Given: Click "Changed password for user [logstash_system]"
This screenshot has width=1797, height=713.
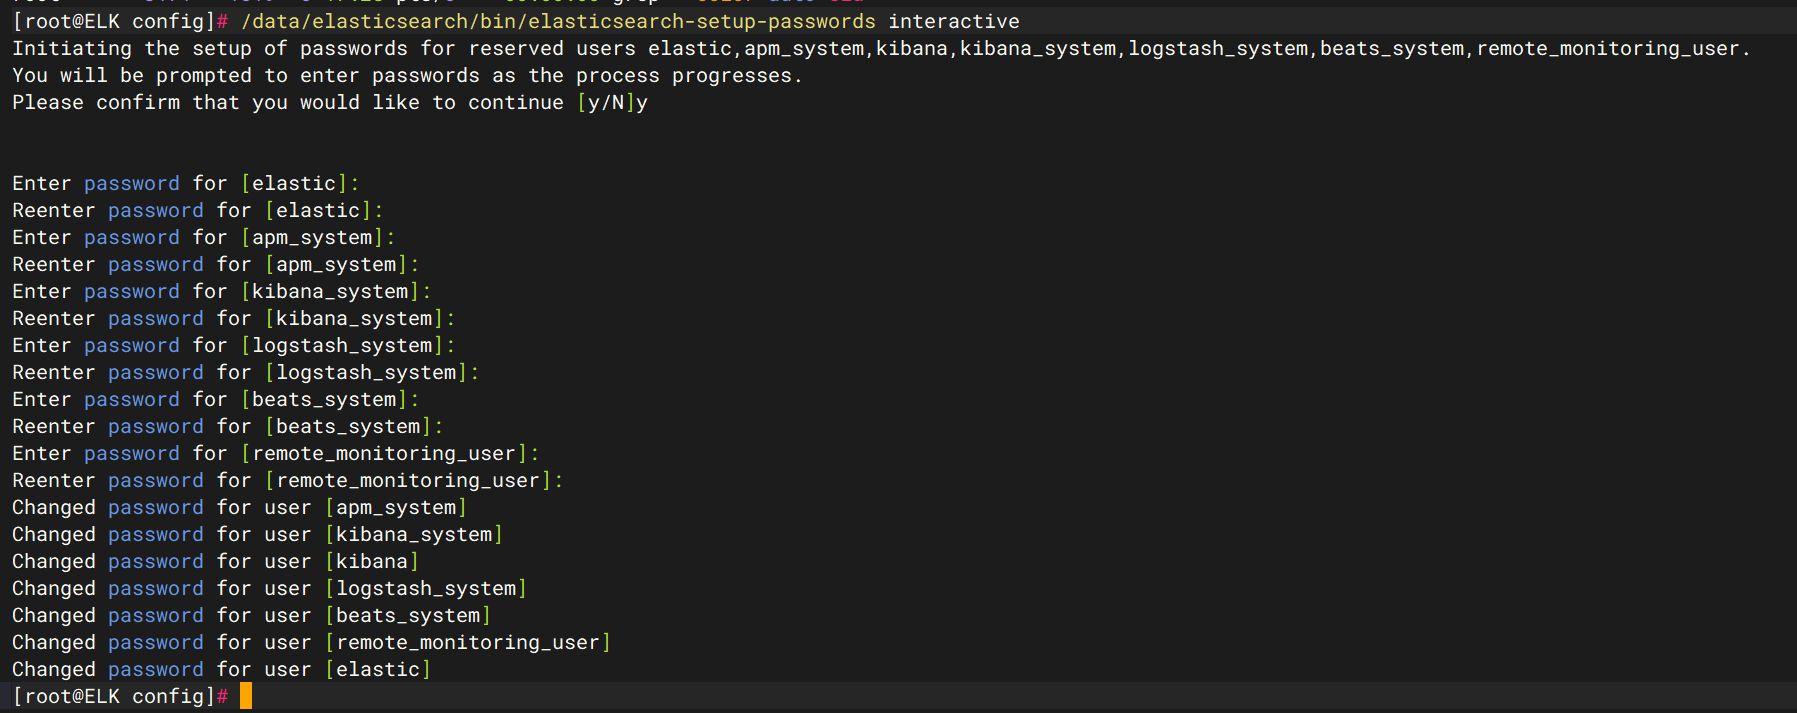Looking at the screenshot, I should click(269, 588).
